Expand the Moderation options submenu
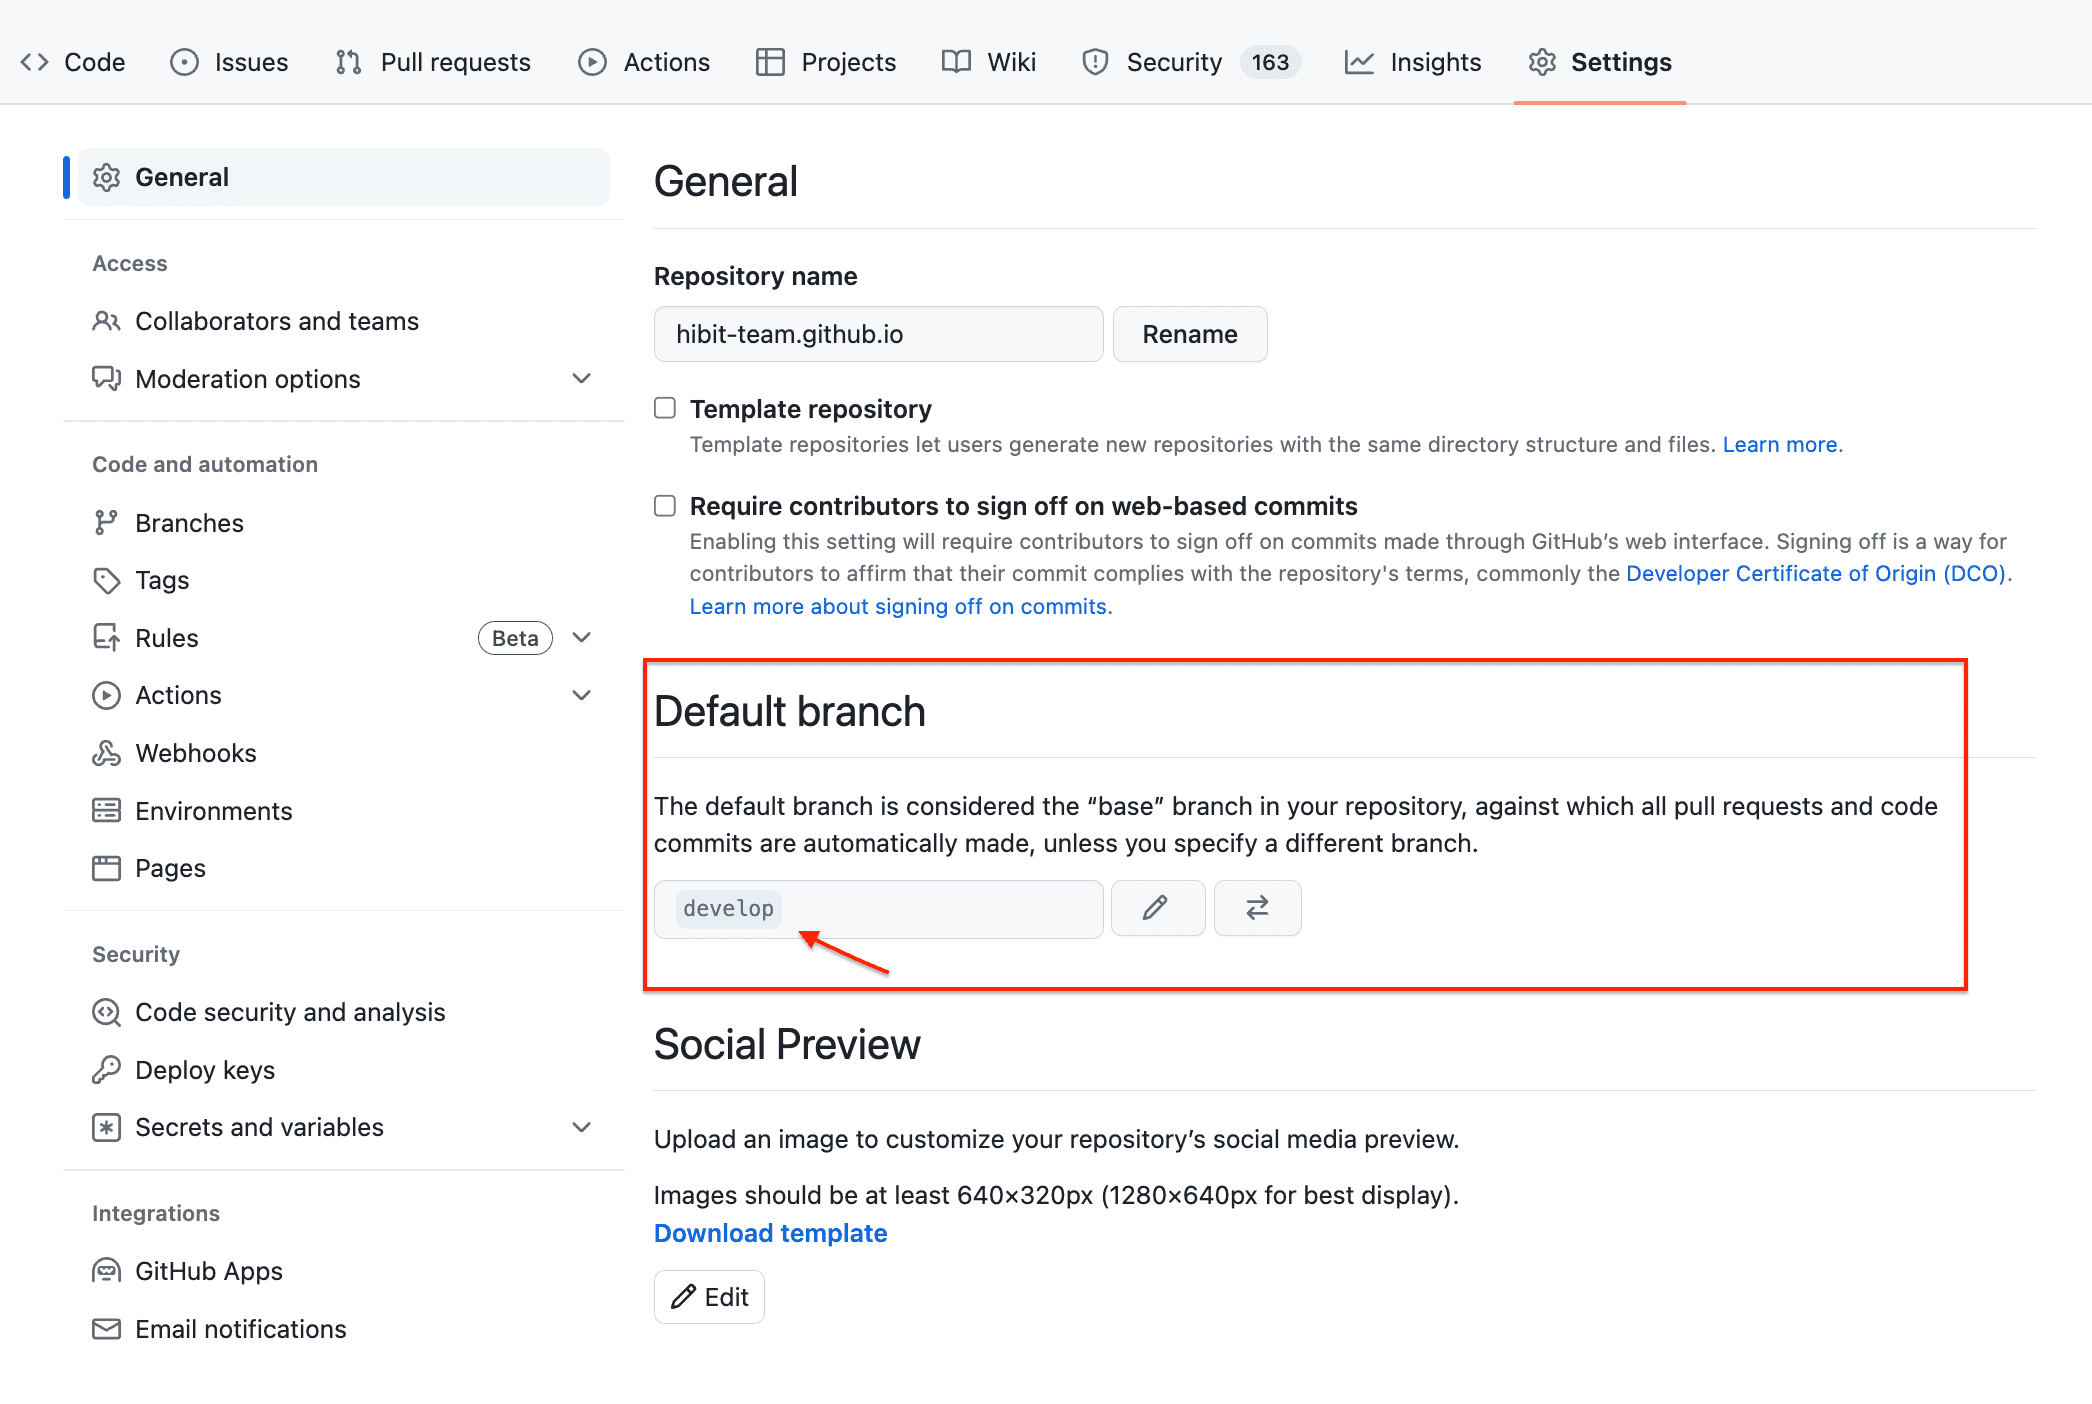Viewport: 2092px width, 1404px height. [x=581, y=378]
